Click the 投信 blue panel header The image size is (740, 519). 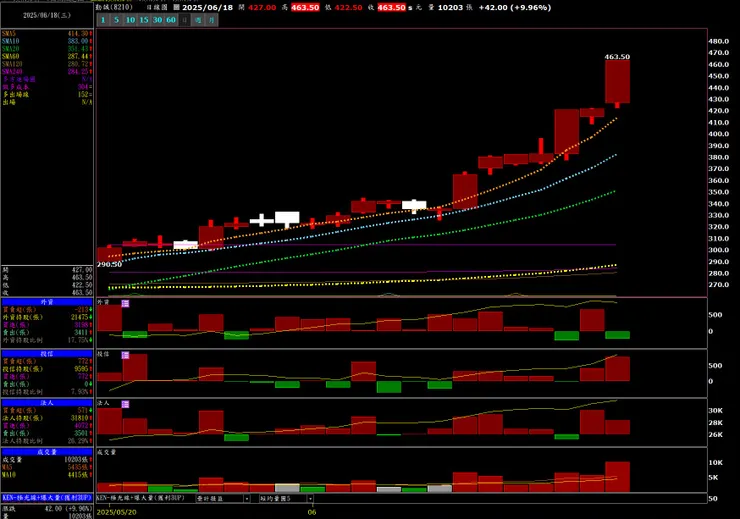47,354
